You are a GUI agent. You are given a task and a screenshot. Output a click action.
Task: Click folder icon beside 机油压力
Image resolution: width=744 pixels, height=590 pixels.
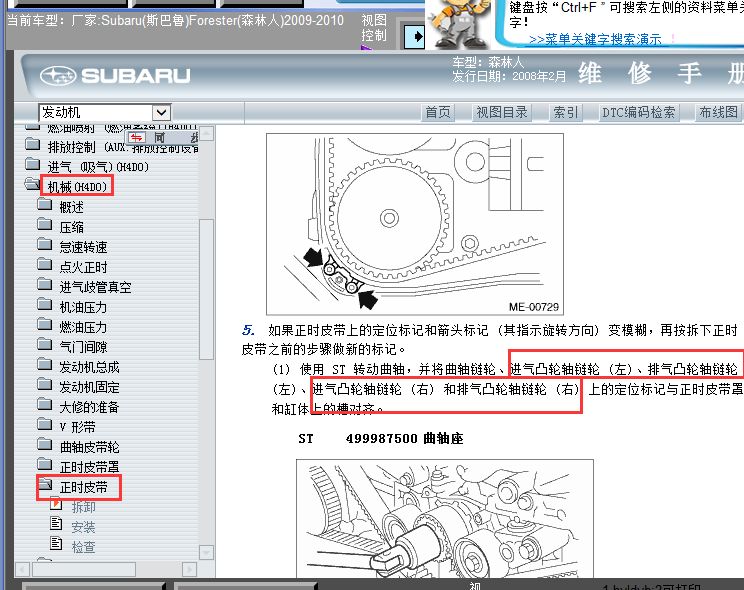point(45,304)
